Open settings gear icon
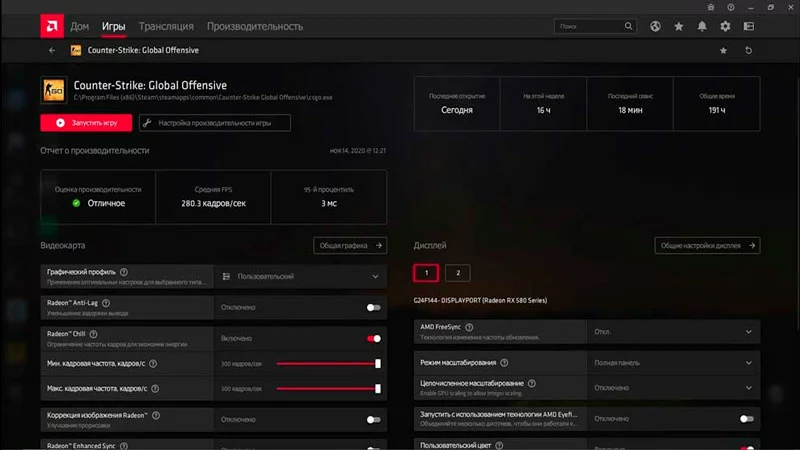800x450 pixels. click(x=725, y=26)
